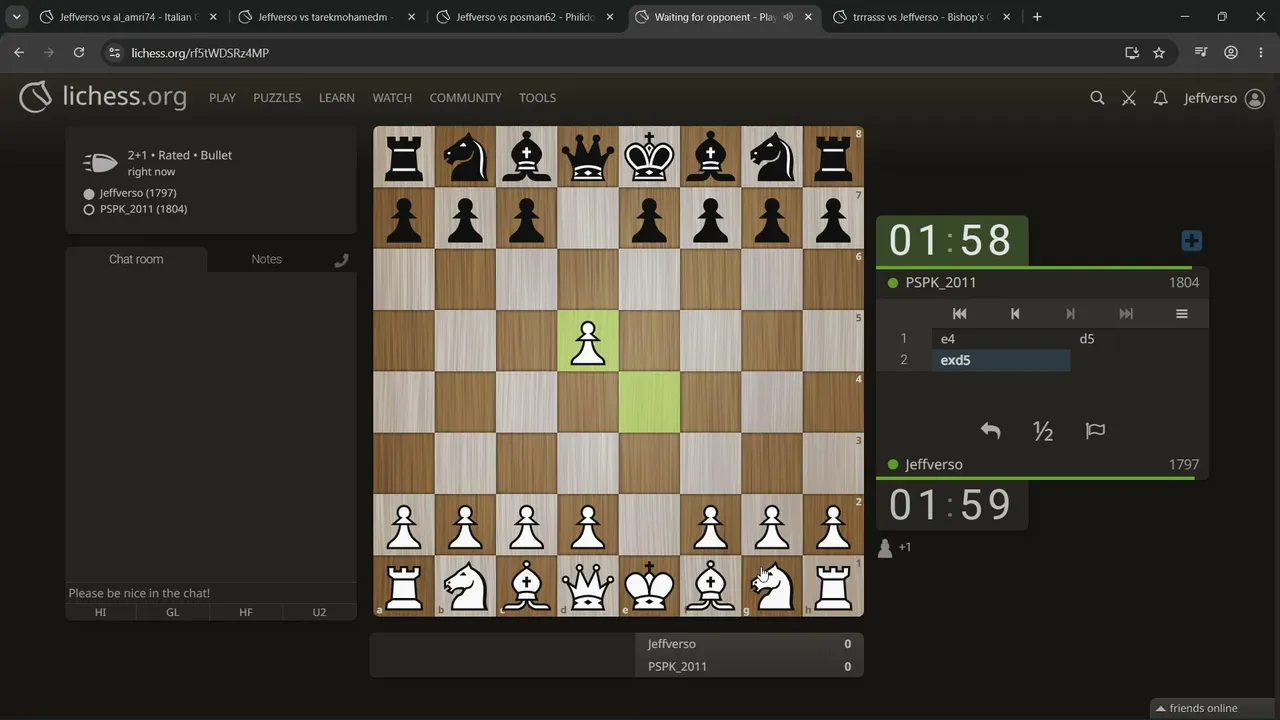
Task: Click the lichess.org logo
Action: (103, 97)
